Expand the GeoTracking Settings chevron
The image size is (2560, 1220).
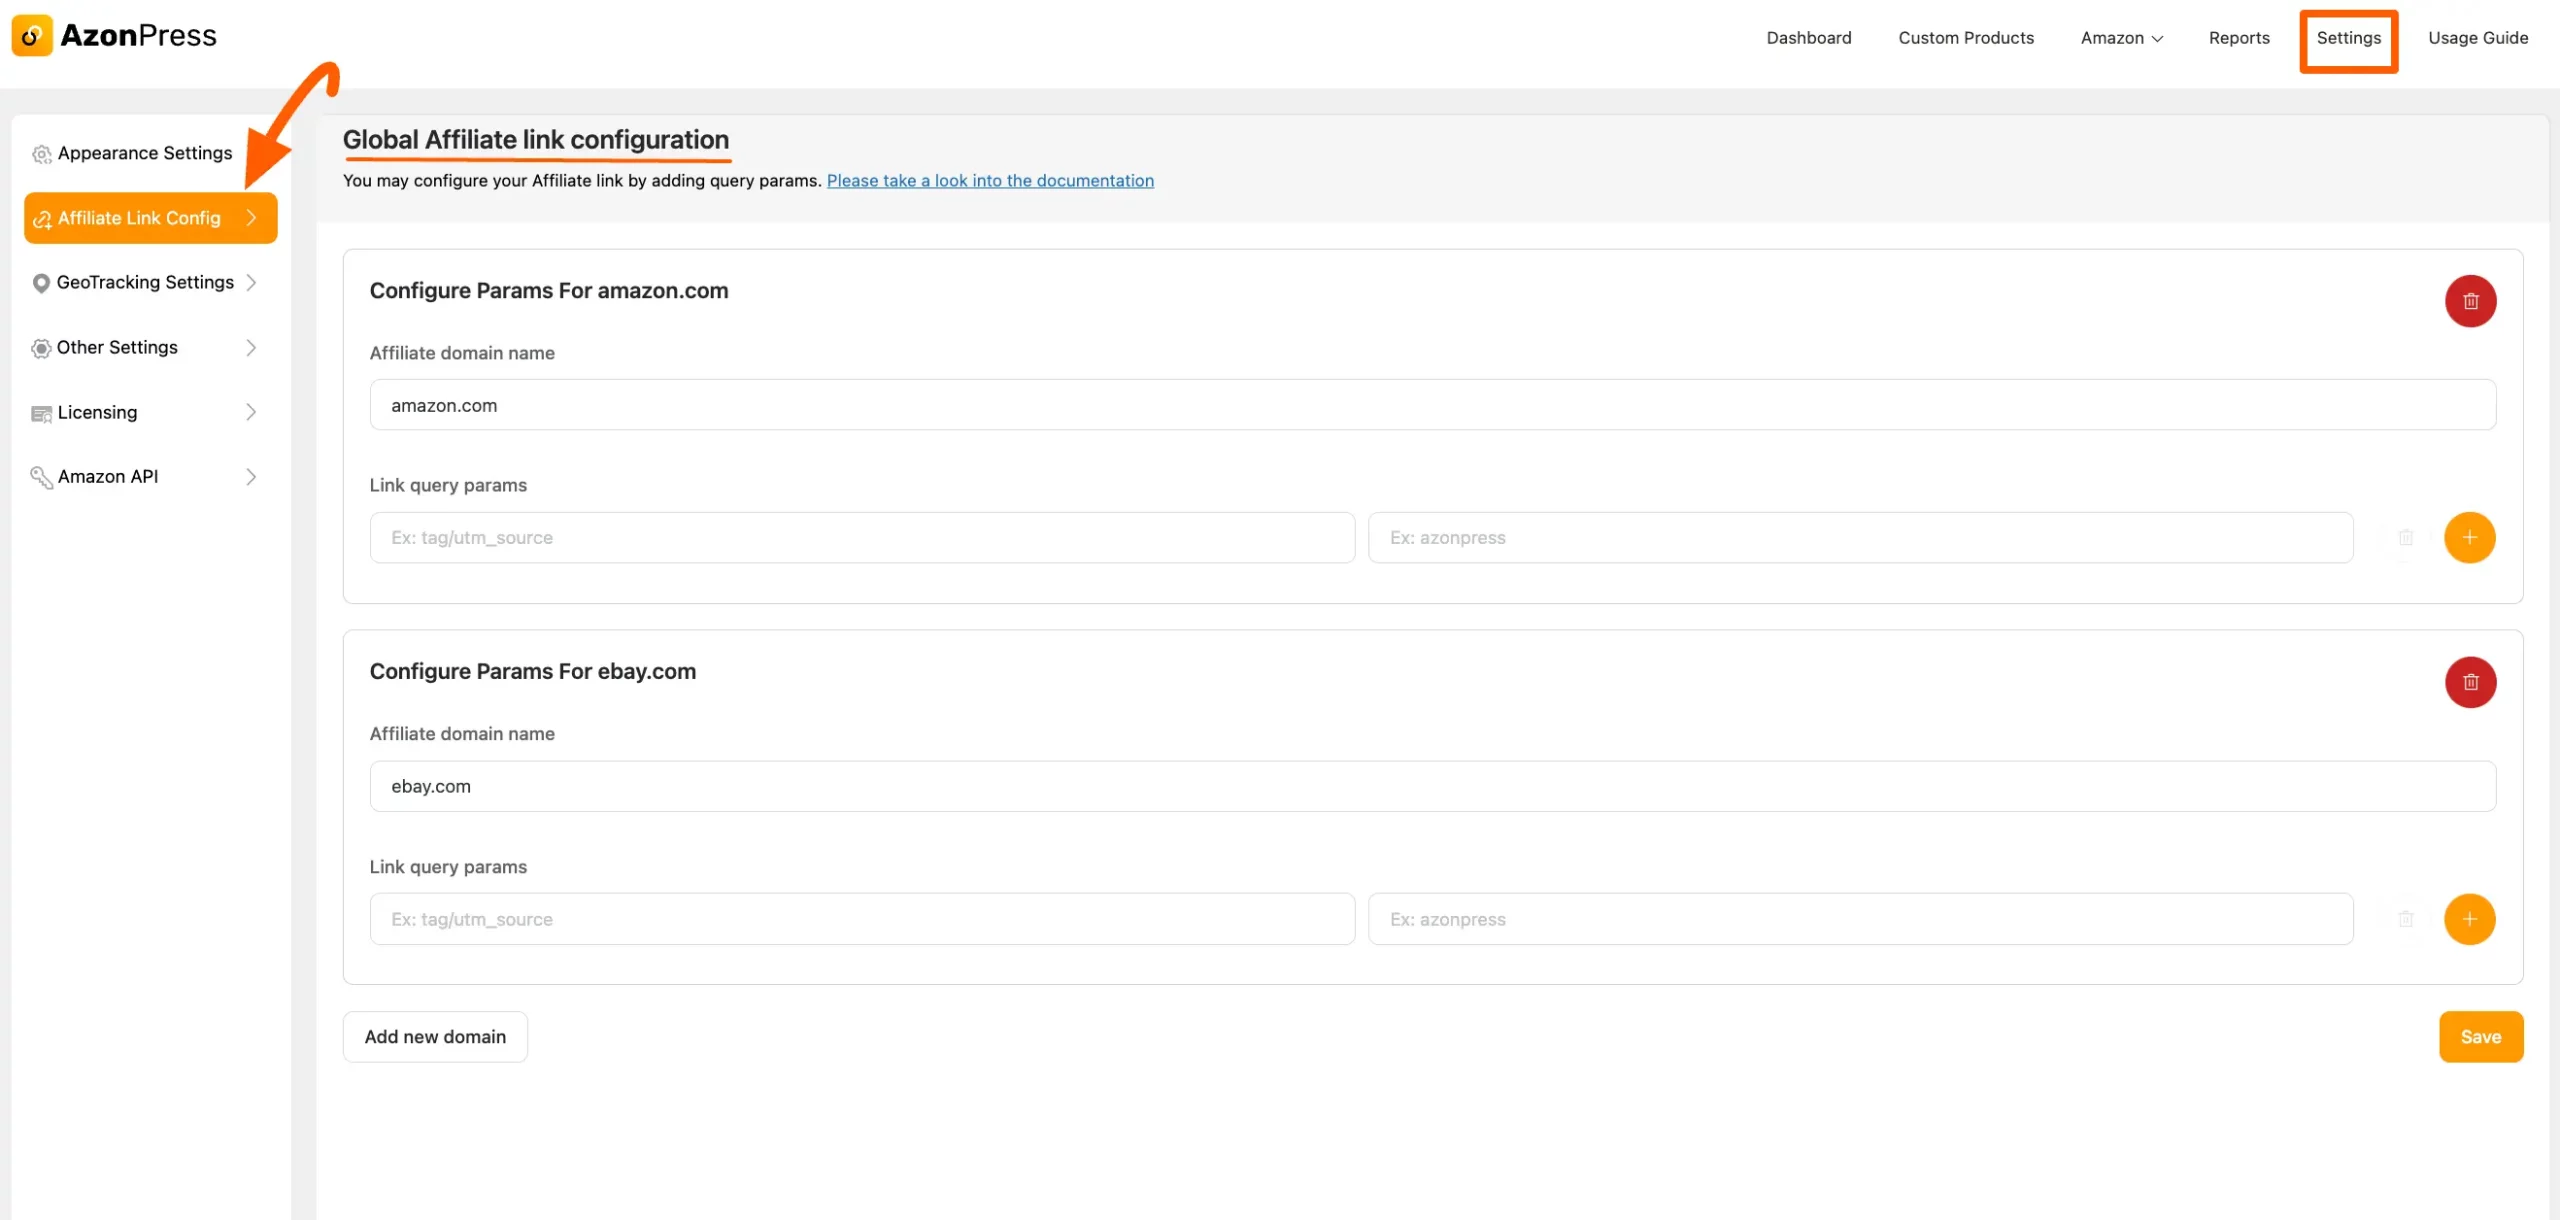tap(251, 282)
